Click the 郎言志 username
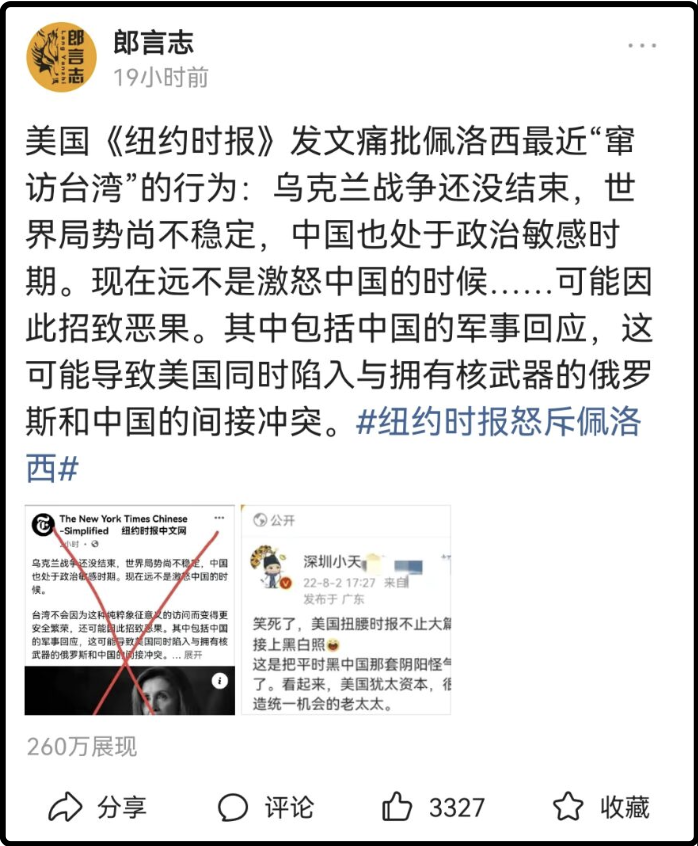The height and width of the screenshot is (846, 698). [x=154, y=42]
